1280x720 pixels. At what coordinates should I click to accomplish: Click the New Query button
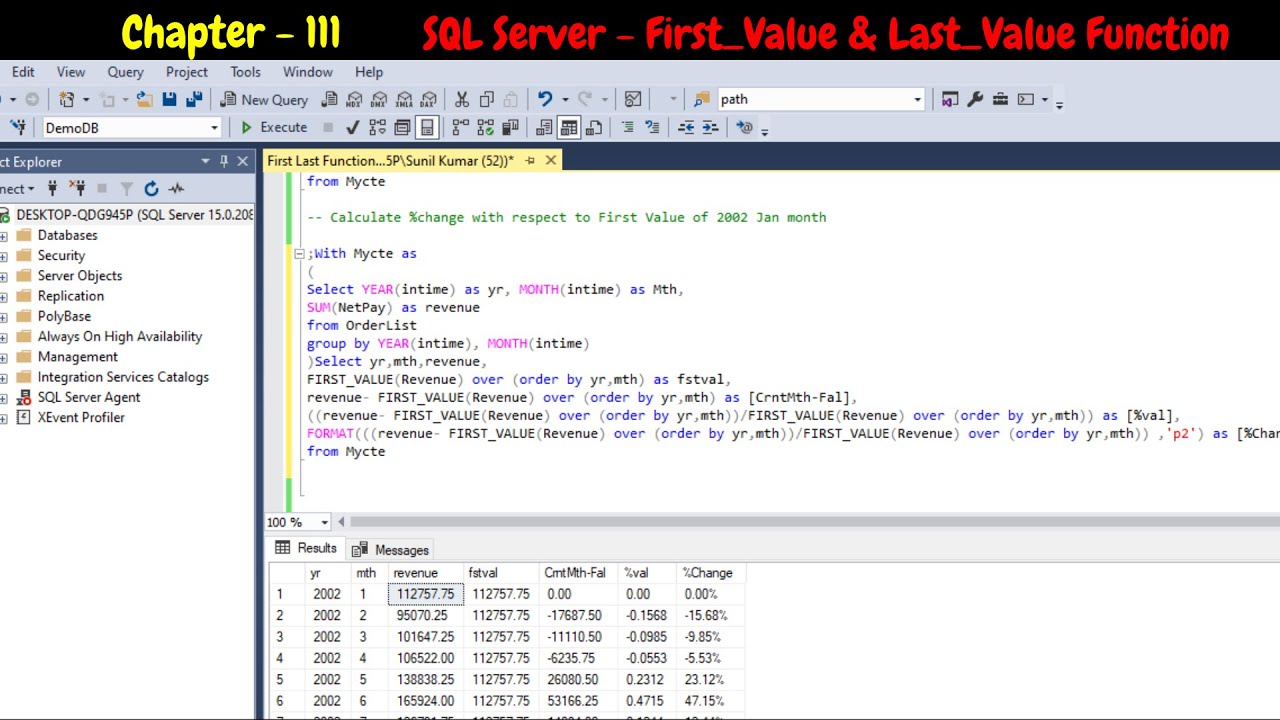264,99
